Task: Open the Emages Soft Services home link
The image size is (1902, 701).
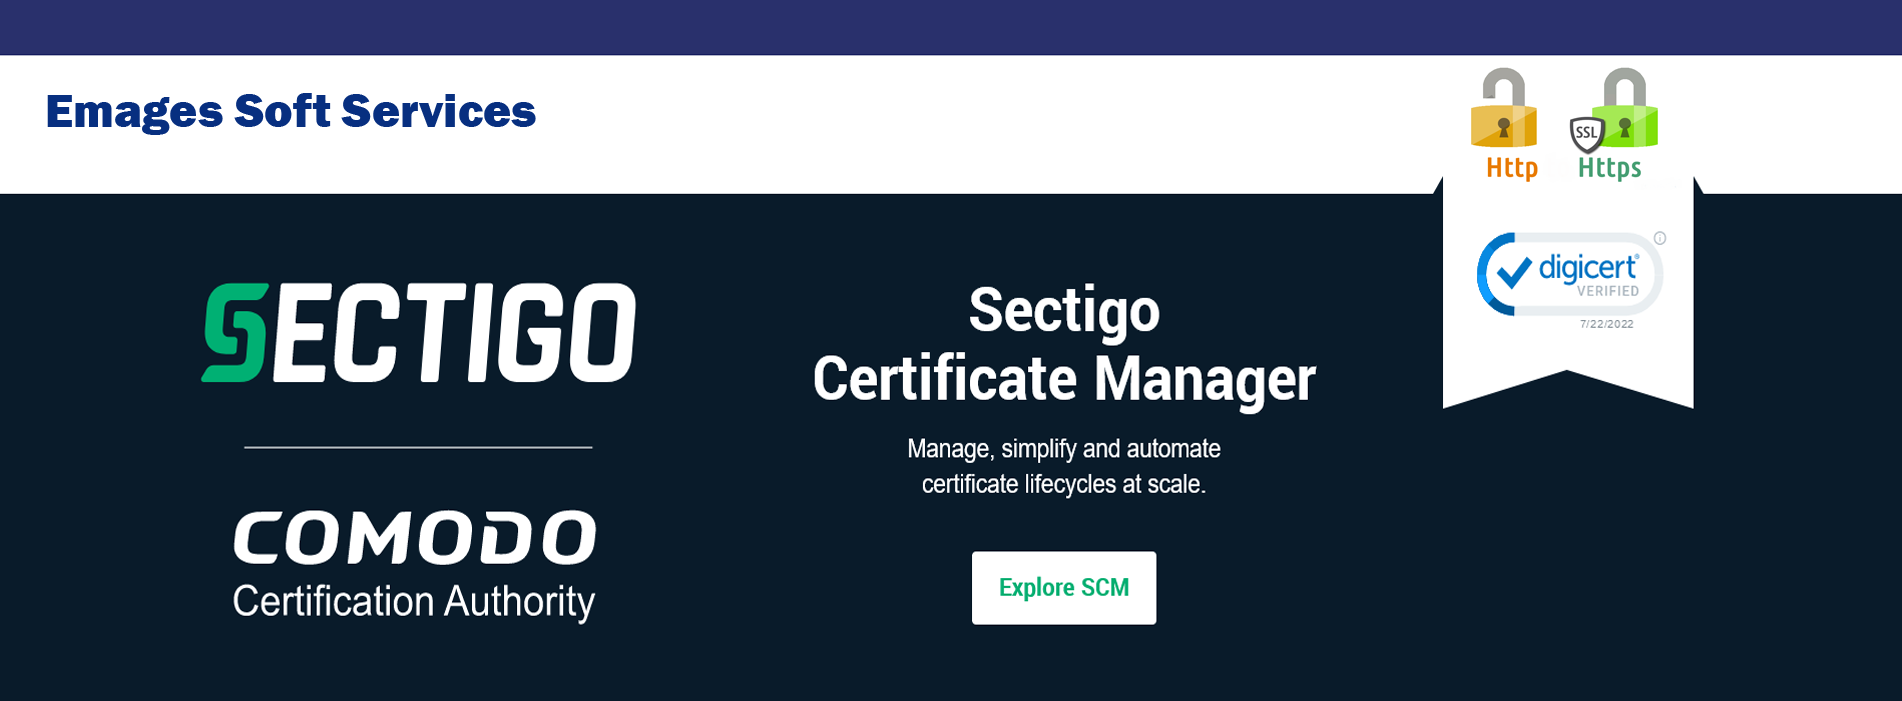Action: point(290,111)
